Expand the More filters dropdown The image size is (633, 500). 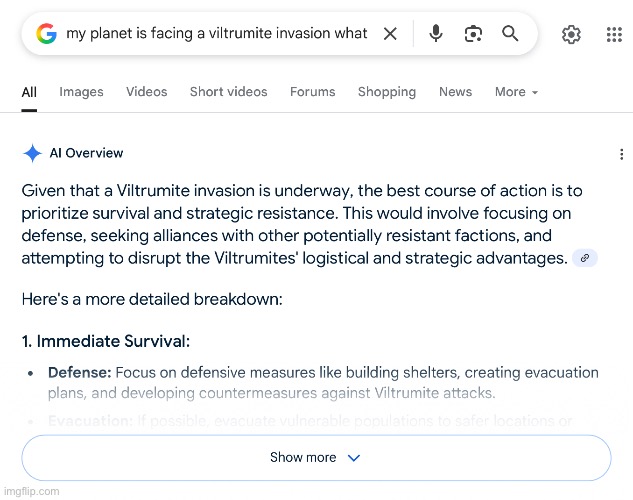(x=516, y=92)
